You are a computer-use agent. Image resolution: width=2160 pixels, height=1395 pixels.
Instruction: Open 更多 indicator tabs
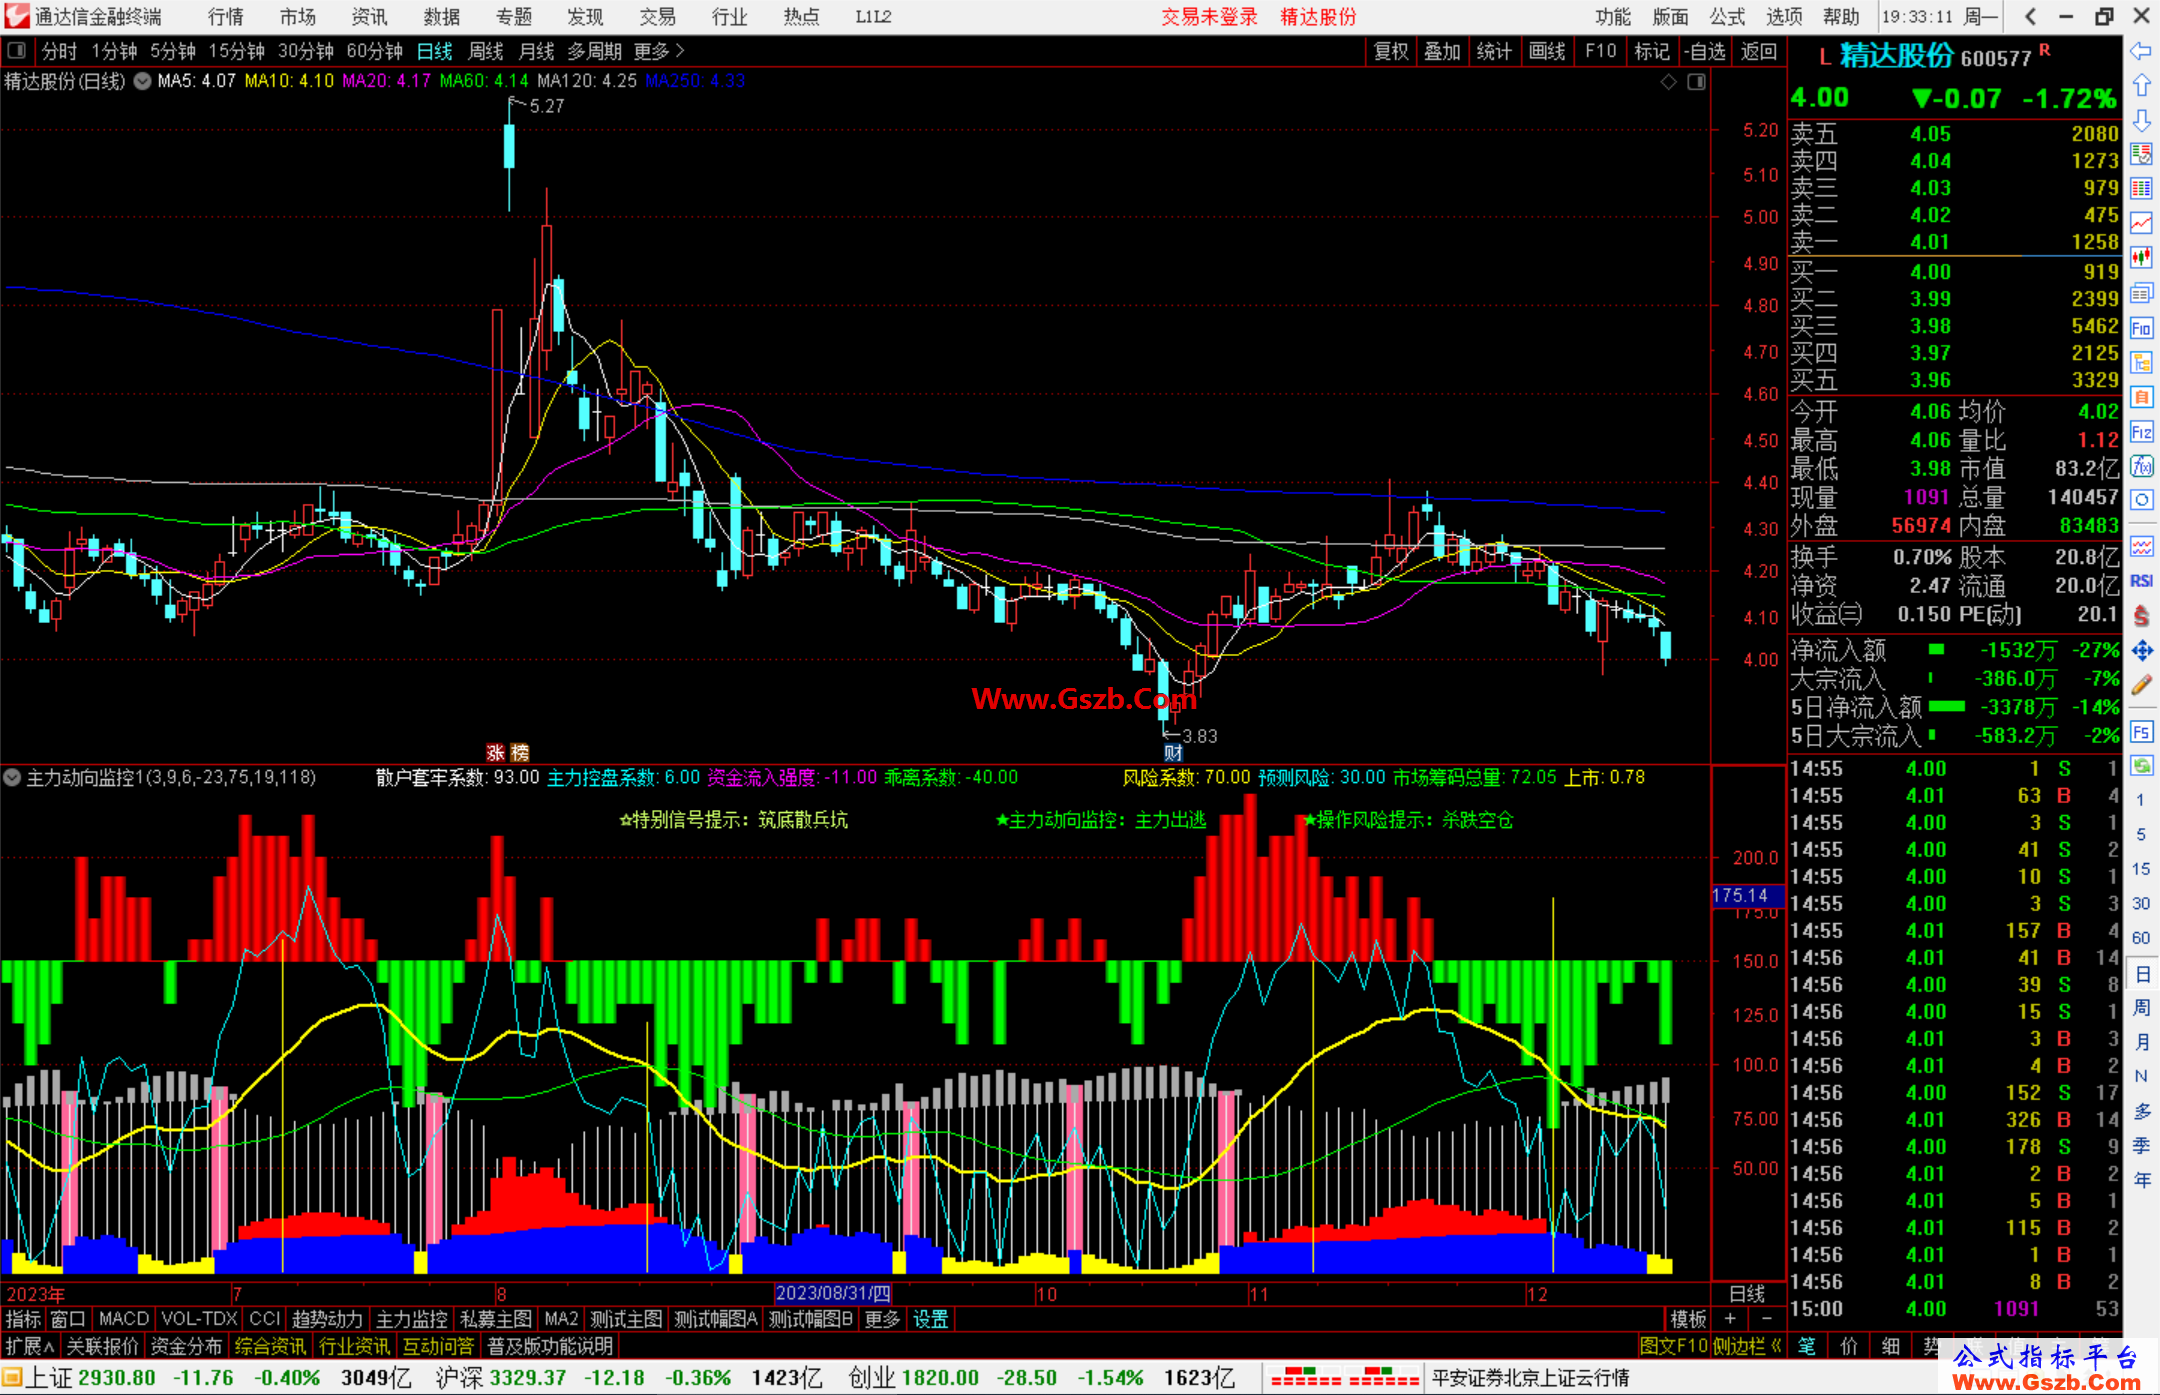[882, 1319]
